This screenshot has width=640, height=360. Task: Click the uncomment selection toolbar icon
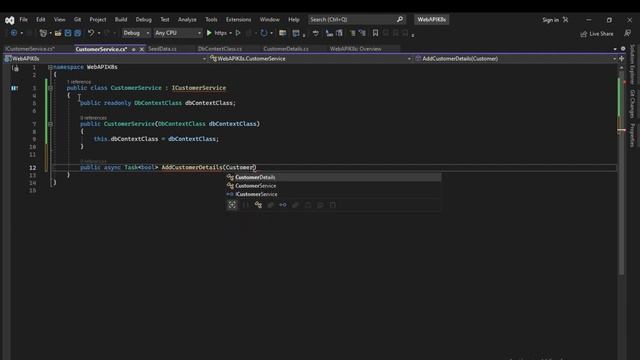point(362,33)
